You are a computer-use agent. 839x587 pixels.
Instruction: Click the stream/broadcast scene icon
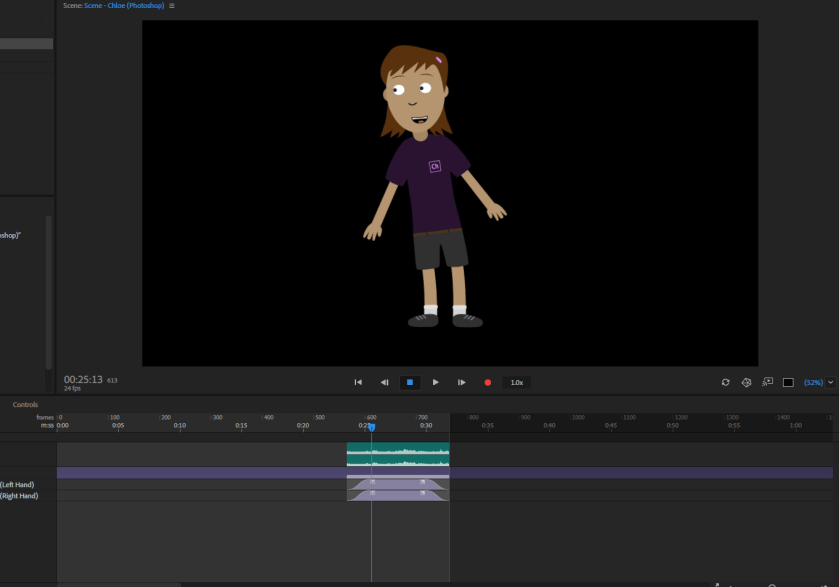pyautogui.click(x=767, y=382)
